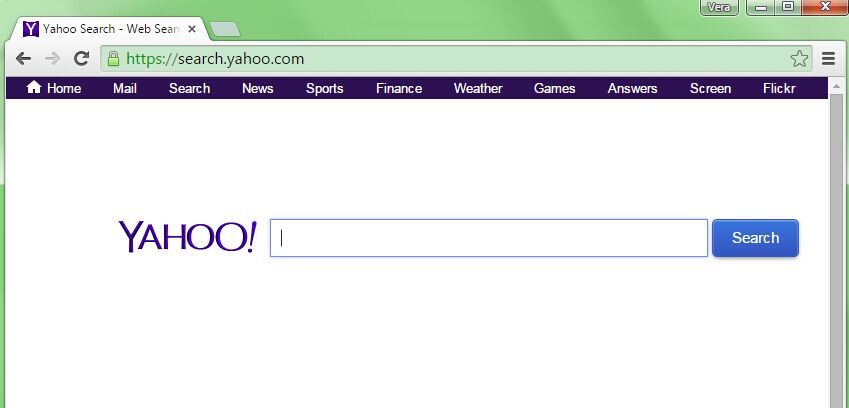Open the Home link with house icon
This screenshot has width=849, height=408.
54,88
